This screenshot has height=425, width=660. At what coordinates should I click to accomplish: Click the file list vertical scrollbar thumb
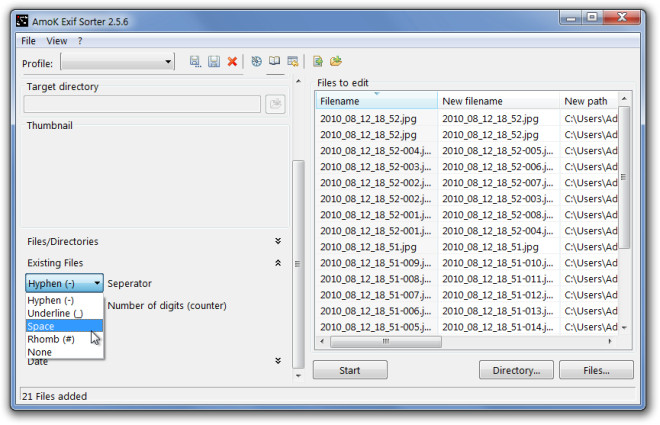point(624,177)
